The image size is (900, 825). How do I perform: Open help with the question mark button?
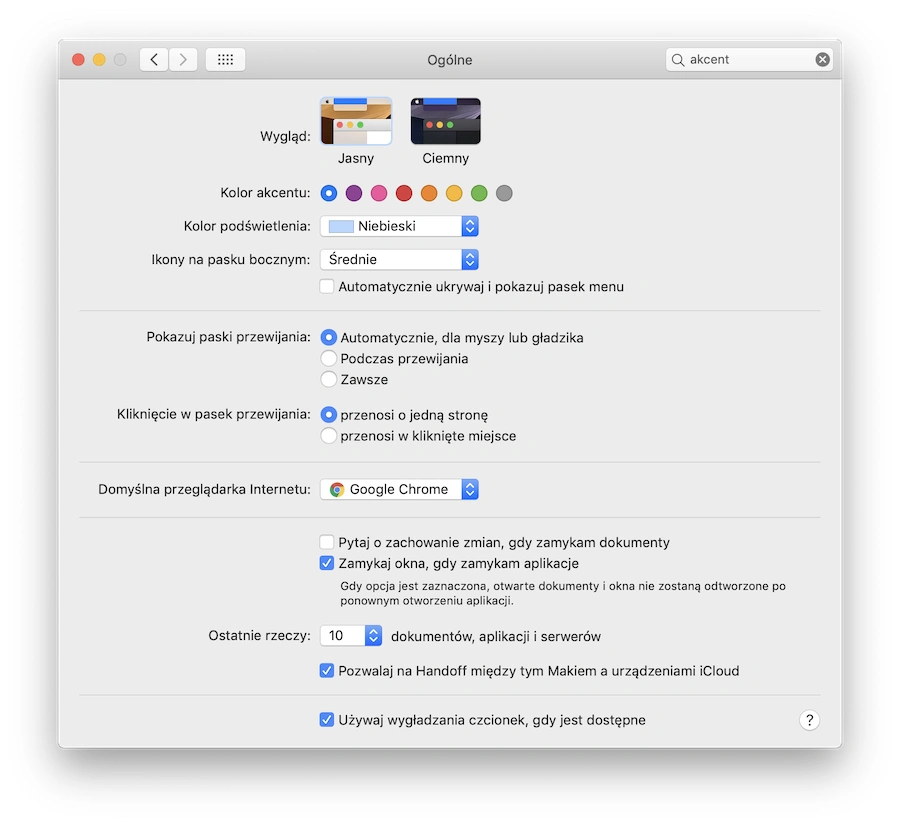click(809, 720)
